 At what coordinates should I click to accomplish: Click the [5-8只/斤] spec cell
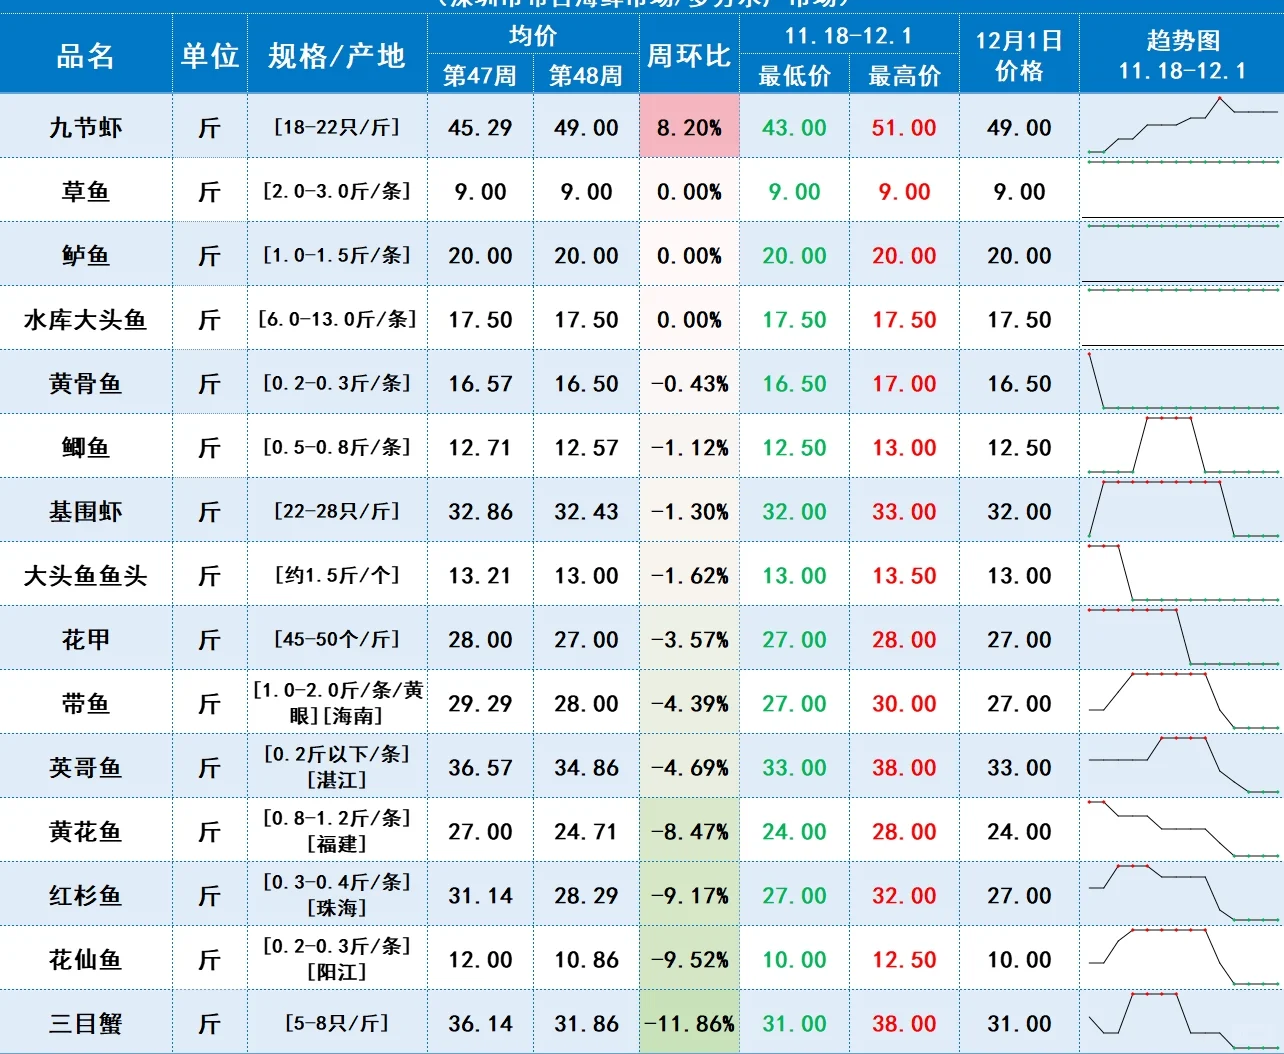(337, 1023)
